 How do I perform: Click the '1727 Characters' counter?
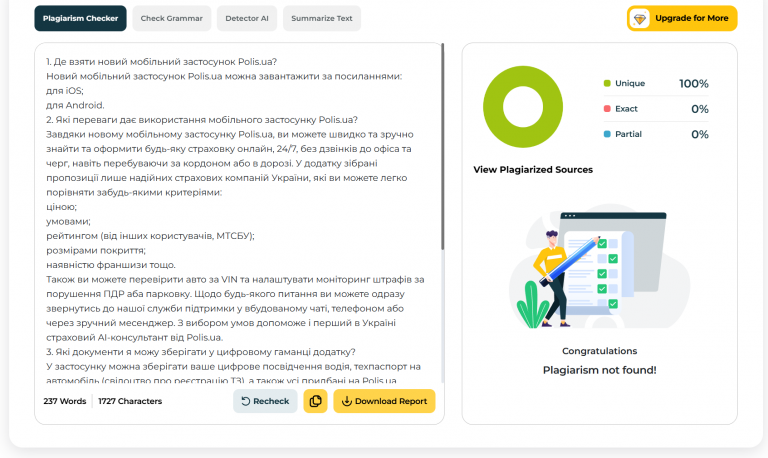(130, 401)
